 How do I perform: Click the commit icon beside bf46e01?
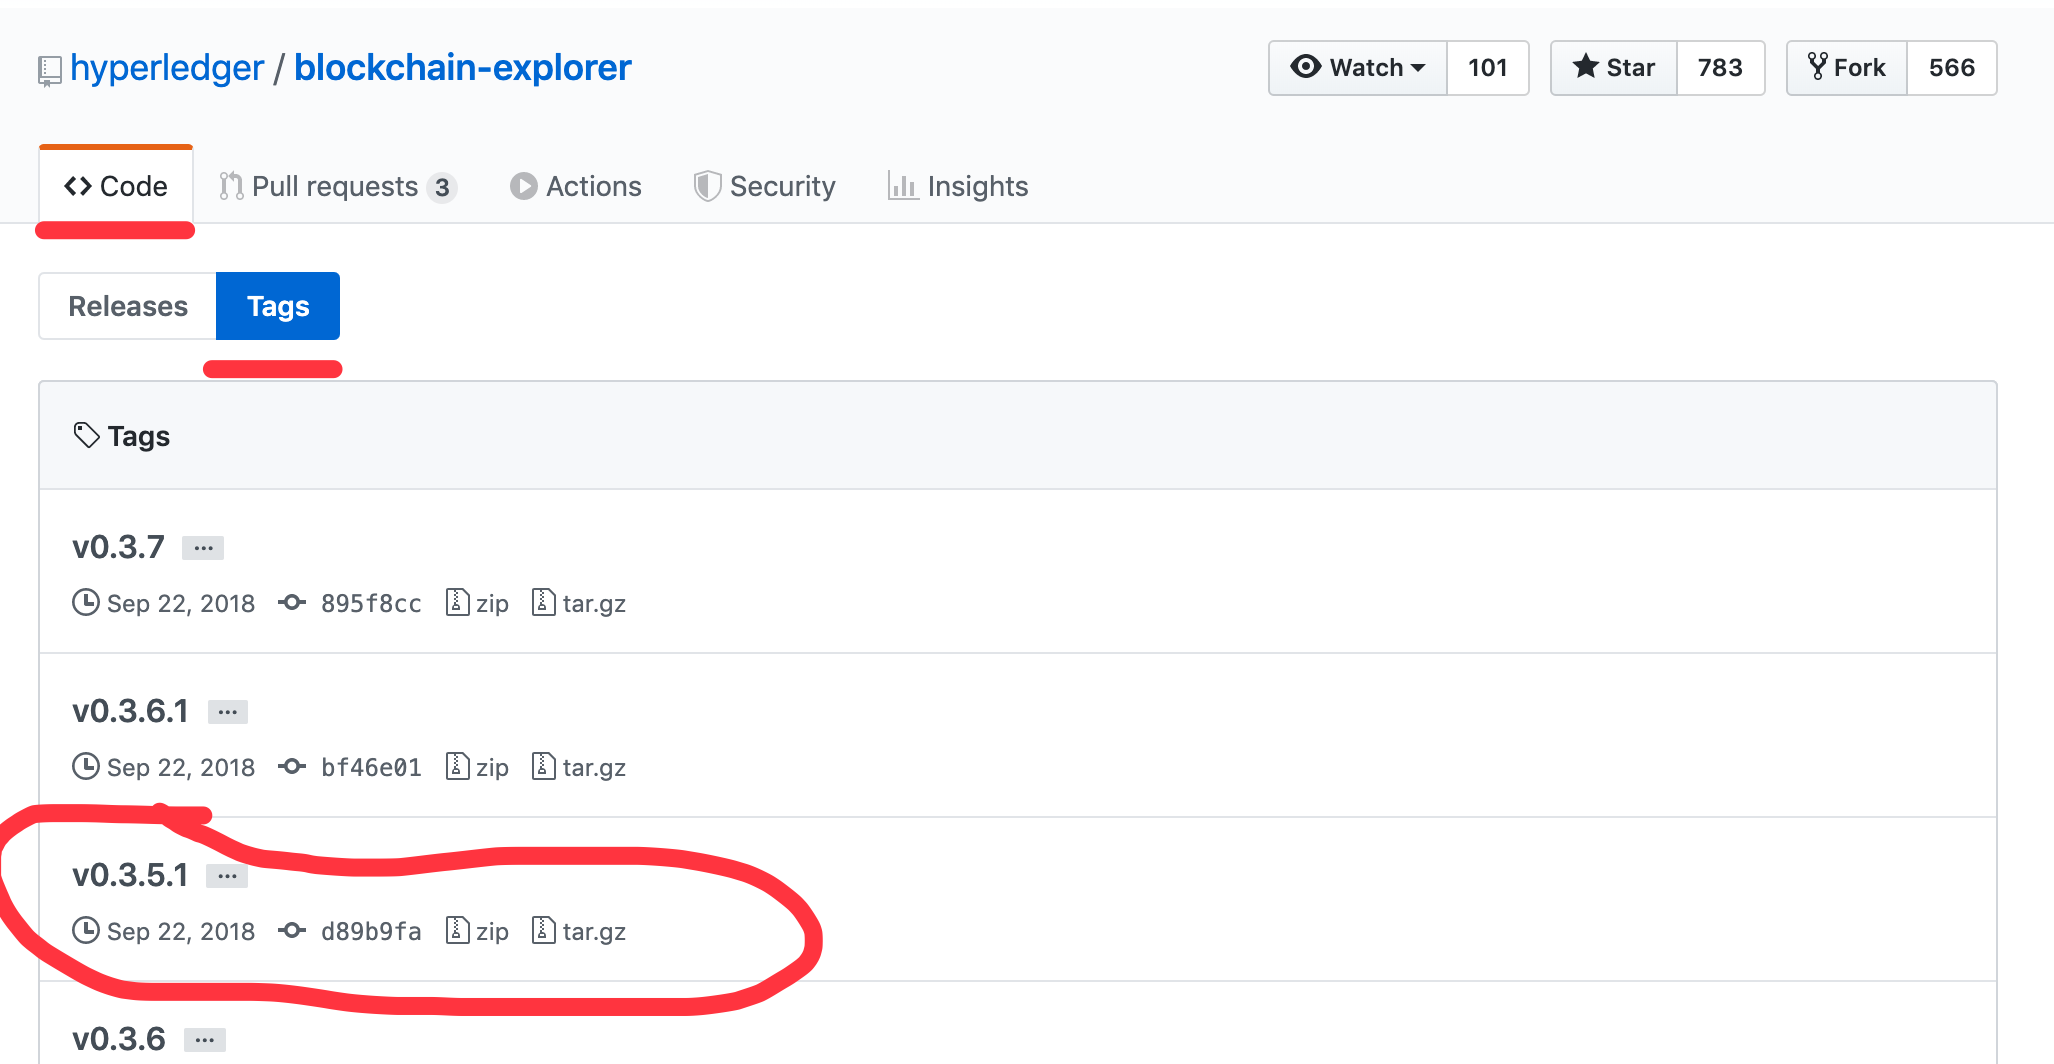292,766
